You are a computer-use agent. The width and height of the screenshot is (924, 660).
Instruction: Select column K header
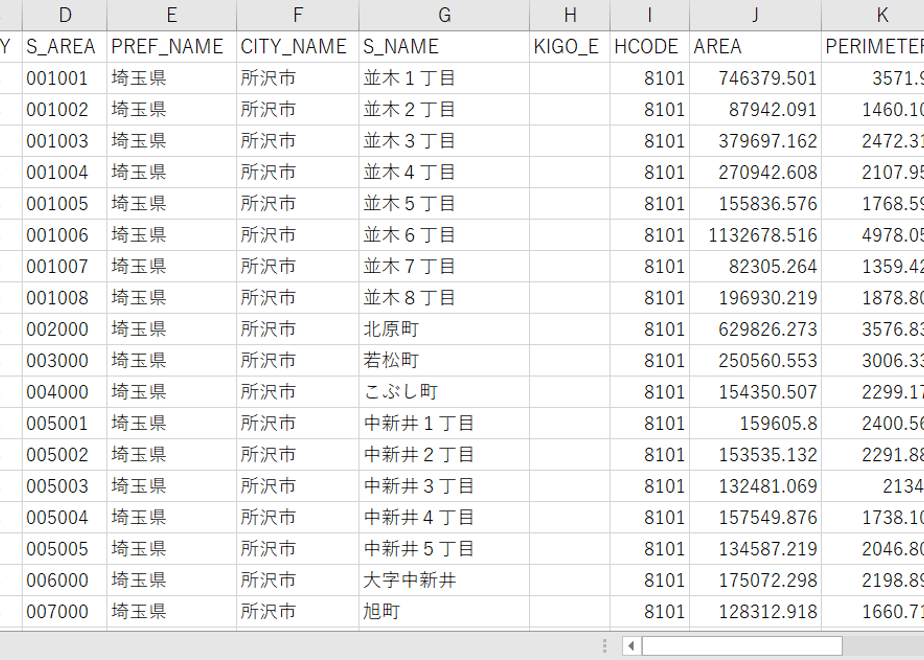point(873,15)
